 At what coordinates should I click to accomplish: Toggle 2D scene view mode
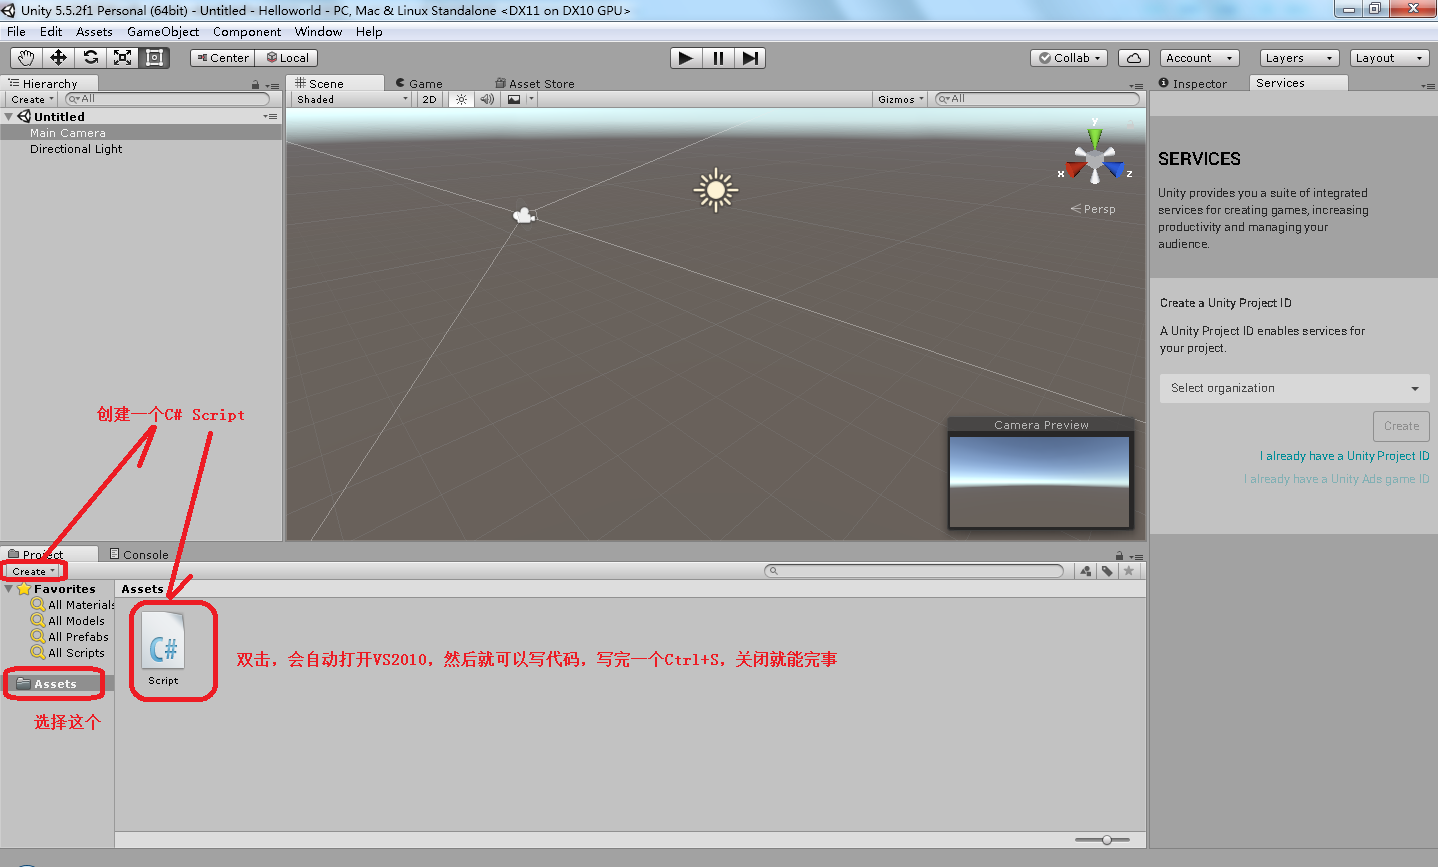429,99
